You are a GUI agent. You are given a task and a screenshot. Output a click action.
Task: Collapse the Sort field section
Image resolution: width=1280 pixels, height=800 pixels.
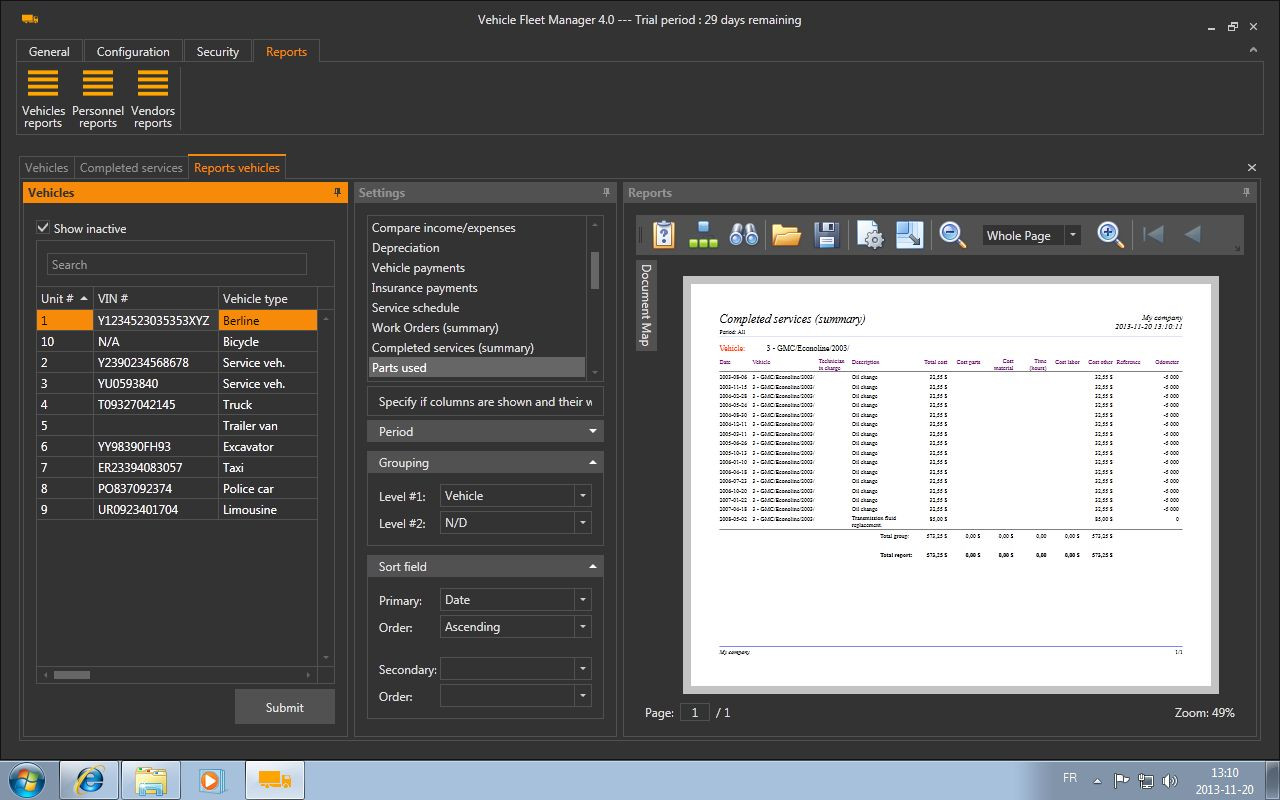coord(485,567)
